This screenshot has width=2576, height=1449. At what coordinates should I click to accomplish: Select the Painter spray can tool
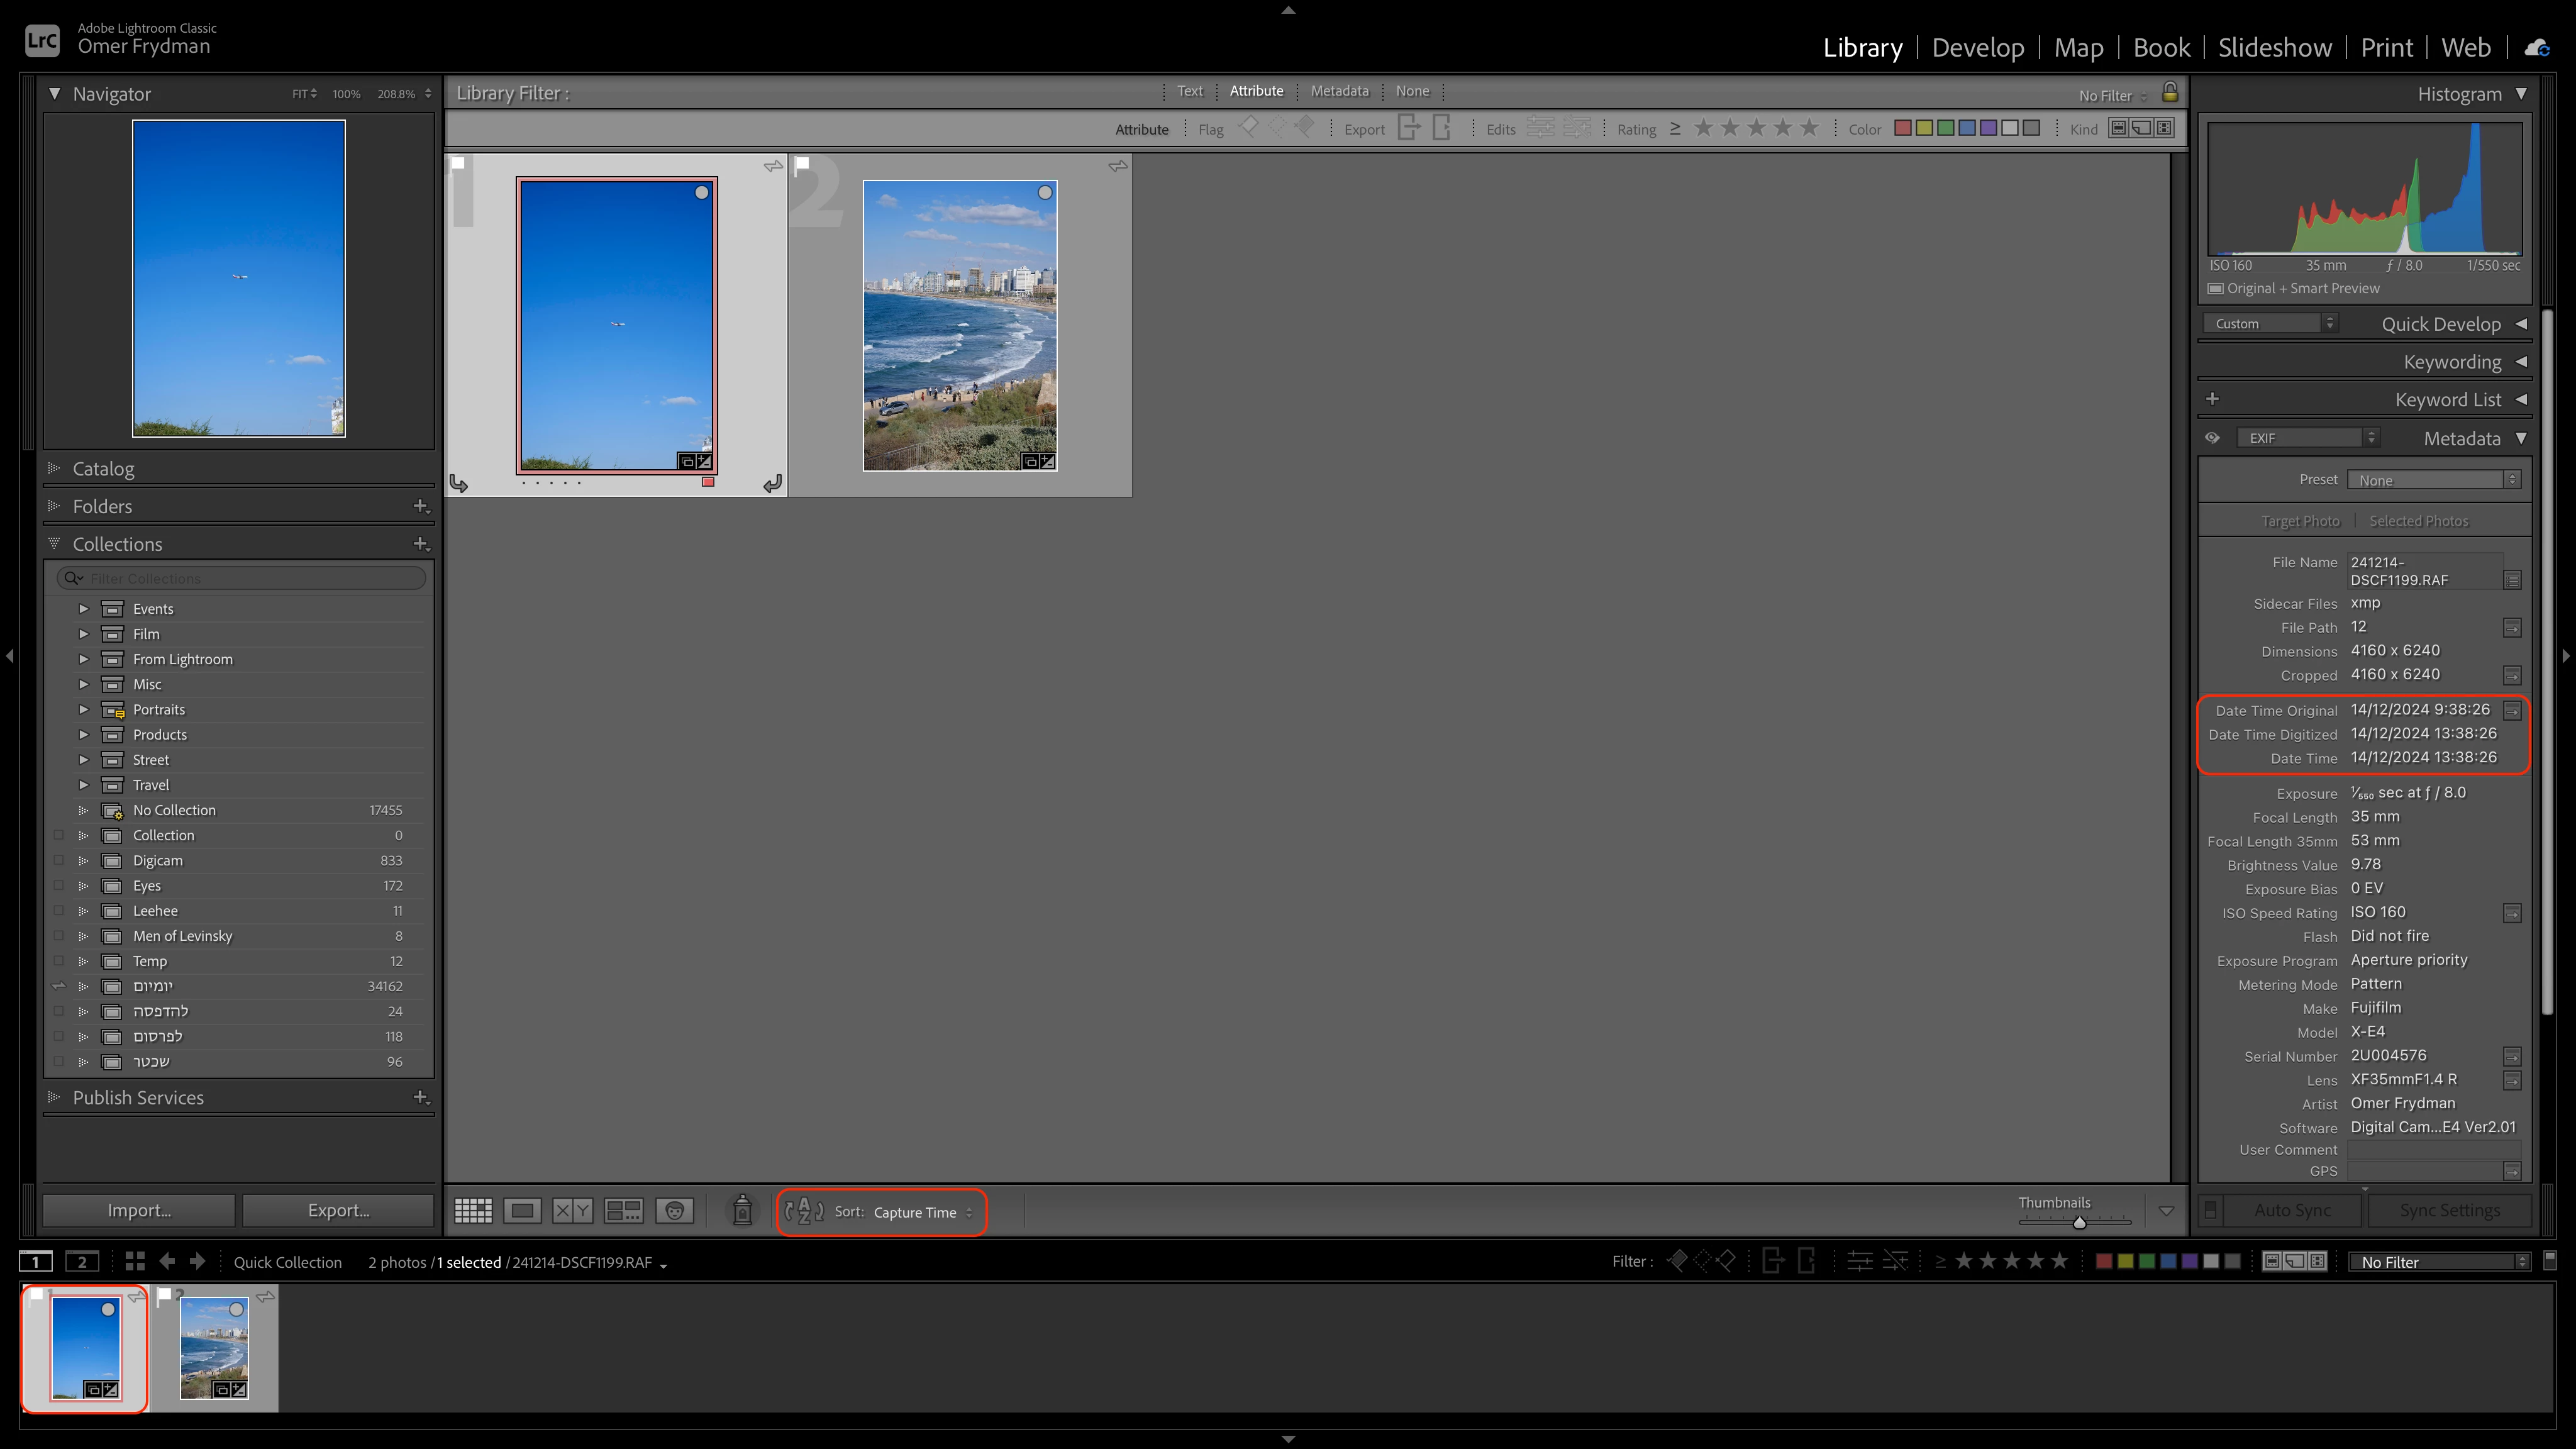tap(742, 1210)
